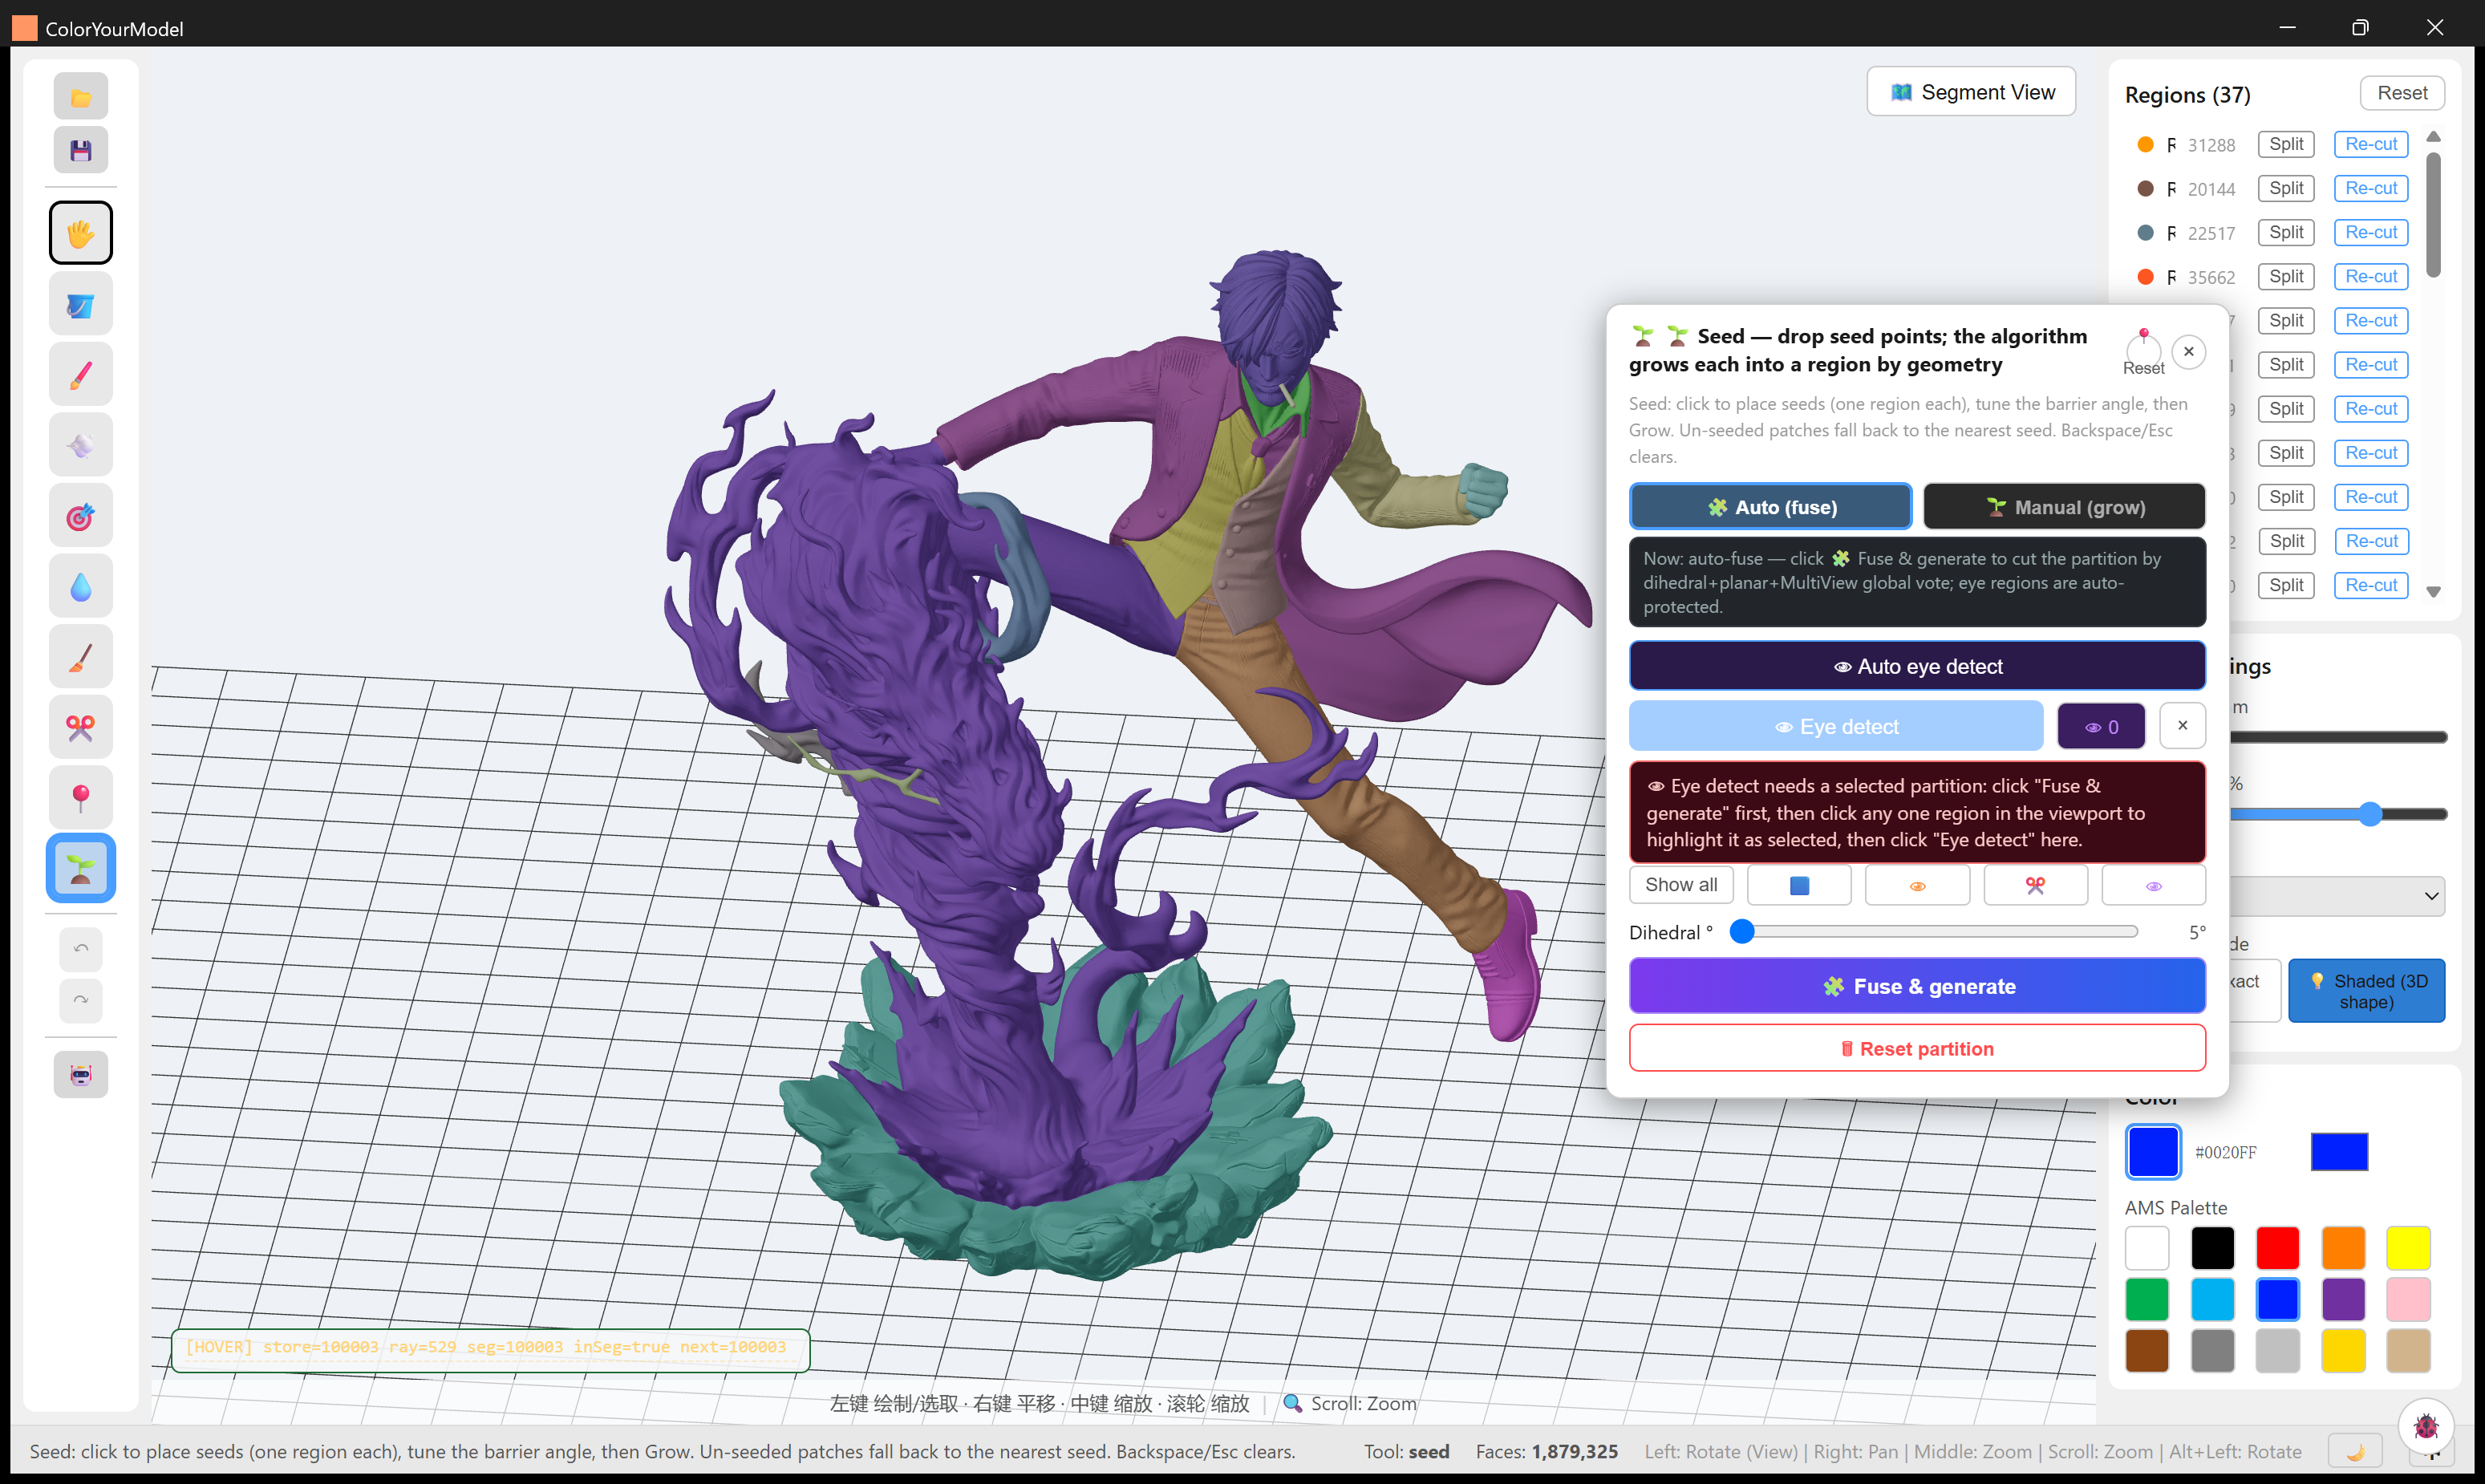This screenshot has width=2485, height=1484.
Task: Pick green from the AMS Palette
Action: point(2146,1299)
